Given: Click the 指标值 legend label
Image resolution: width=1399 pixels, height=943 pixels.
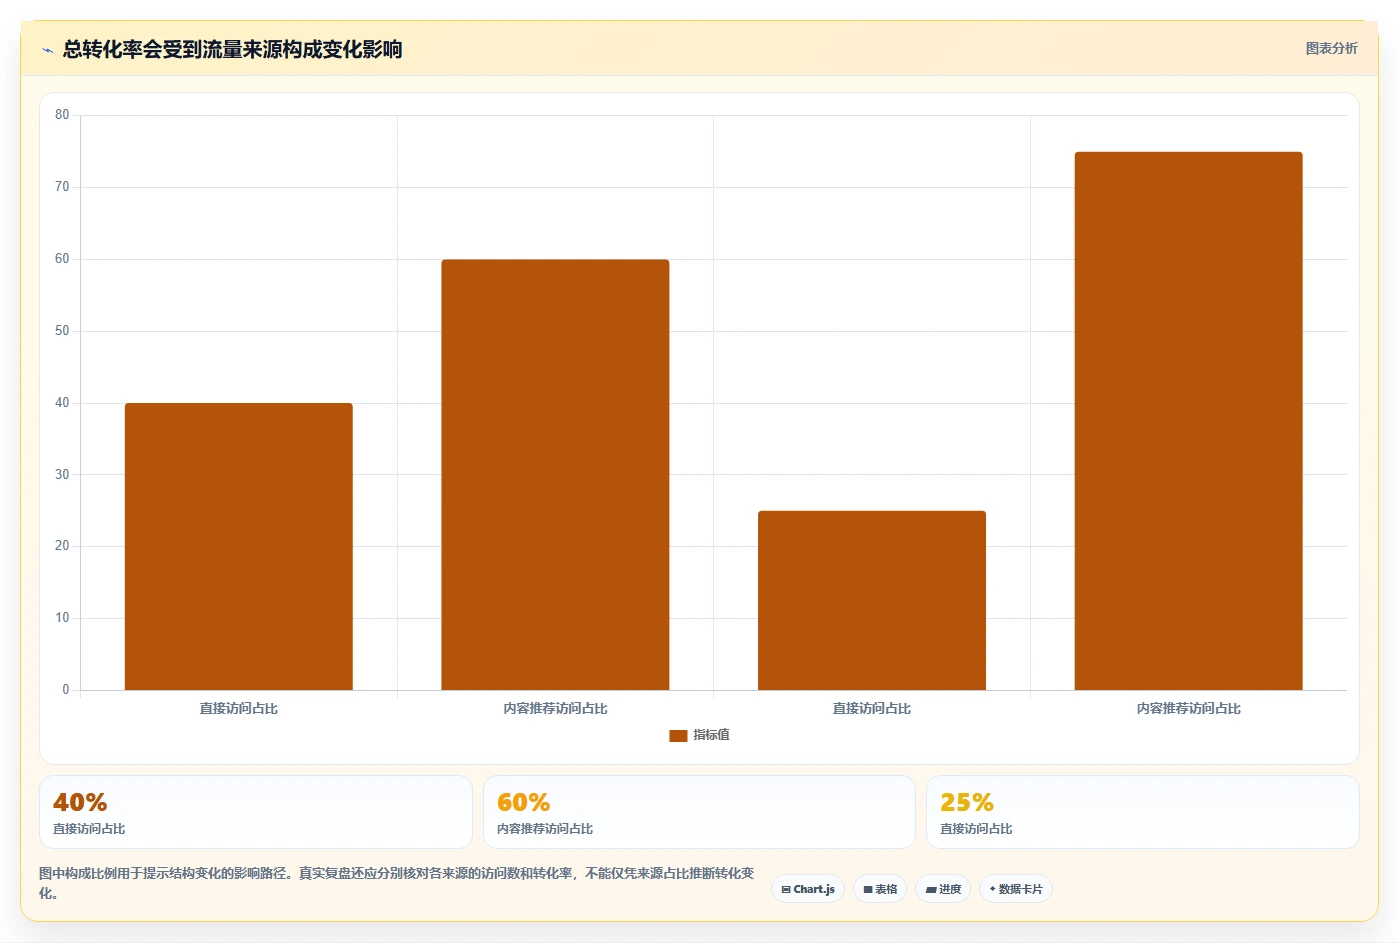Looking at the screenshot, I should click(711, 735).
